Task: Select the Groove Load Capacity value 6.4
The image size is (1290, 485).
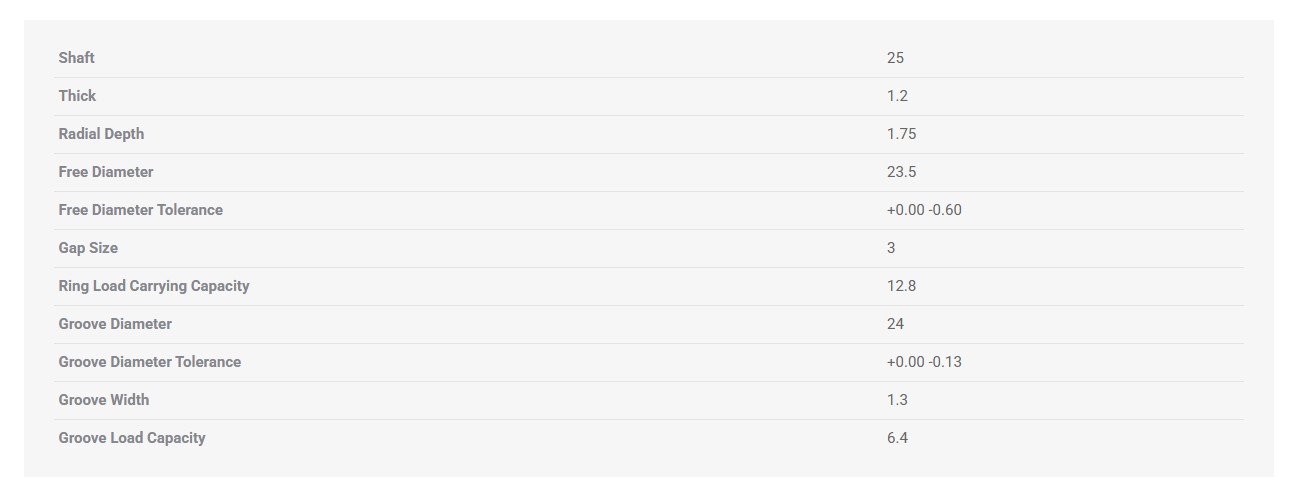Action: [x=897, y=438]
